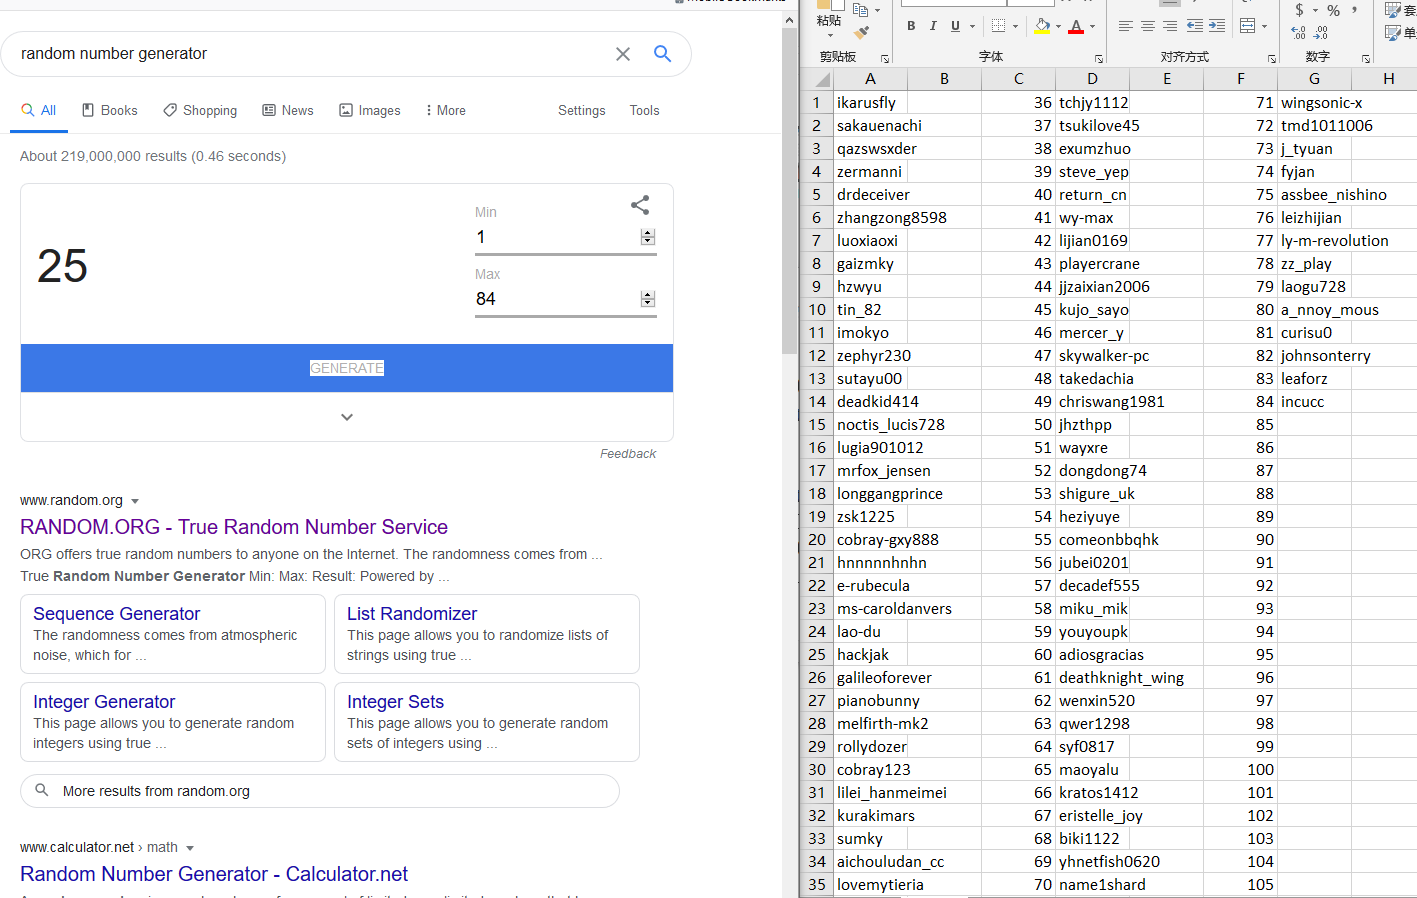1417x898 pixels.
Task: Click the Format Painter brush icon
Action: click(861, 32)
